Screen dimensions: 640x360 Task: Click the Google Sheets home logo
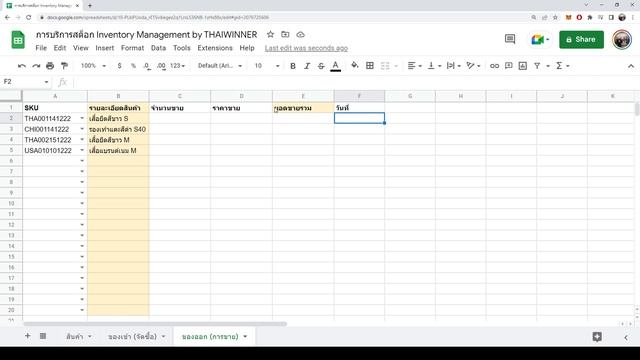(18, 40)
